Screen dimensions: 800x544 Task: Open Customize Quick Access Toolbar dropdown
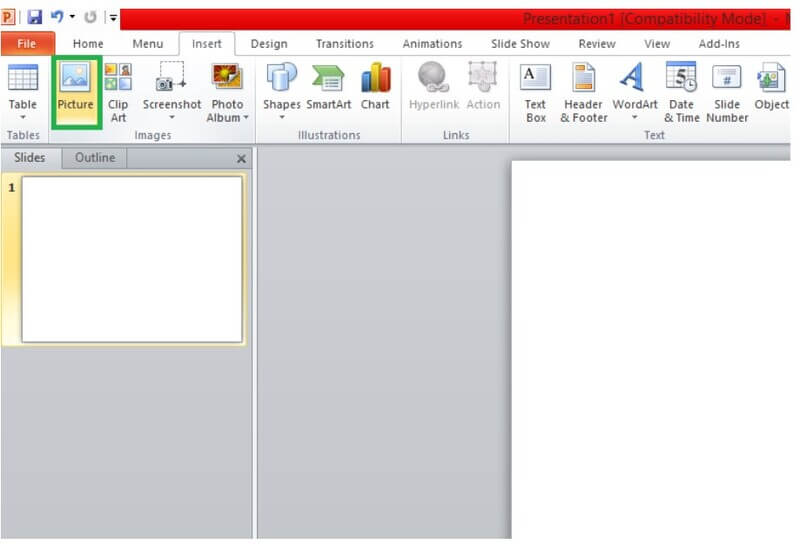pos(113,18)
